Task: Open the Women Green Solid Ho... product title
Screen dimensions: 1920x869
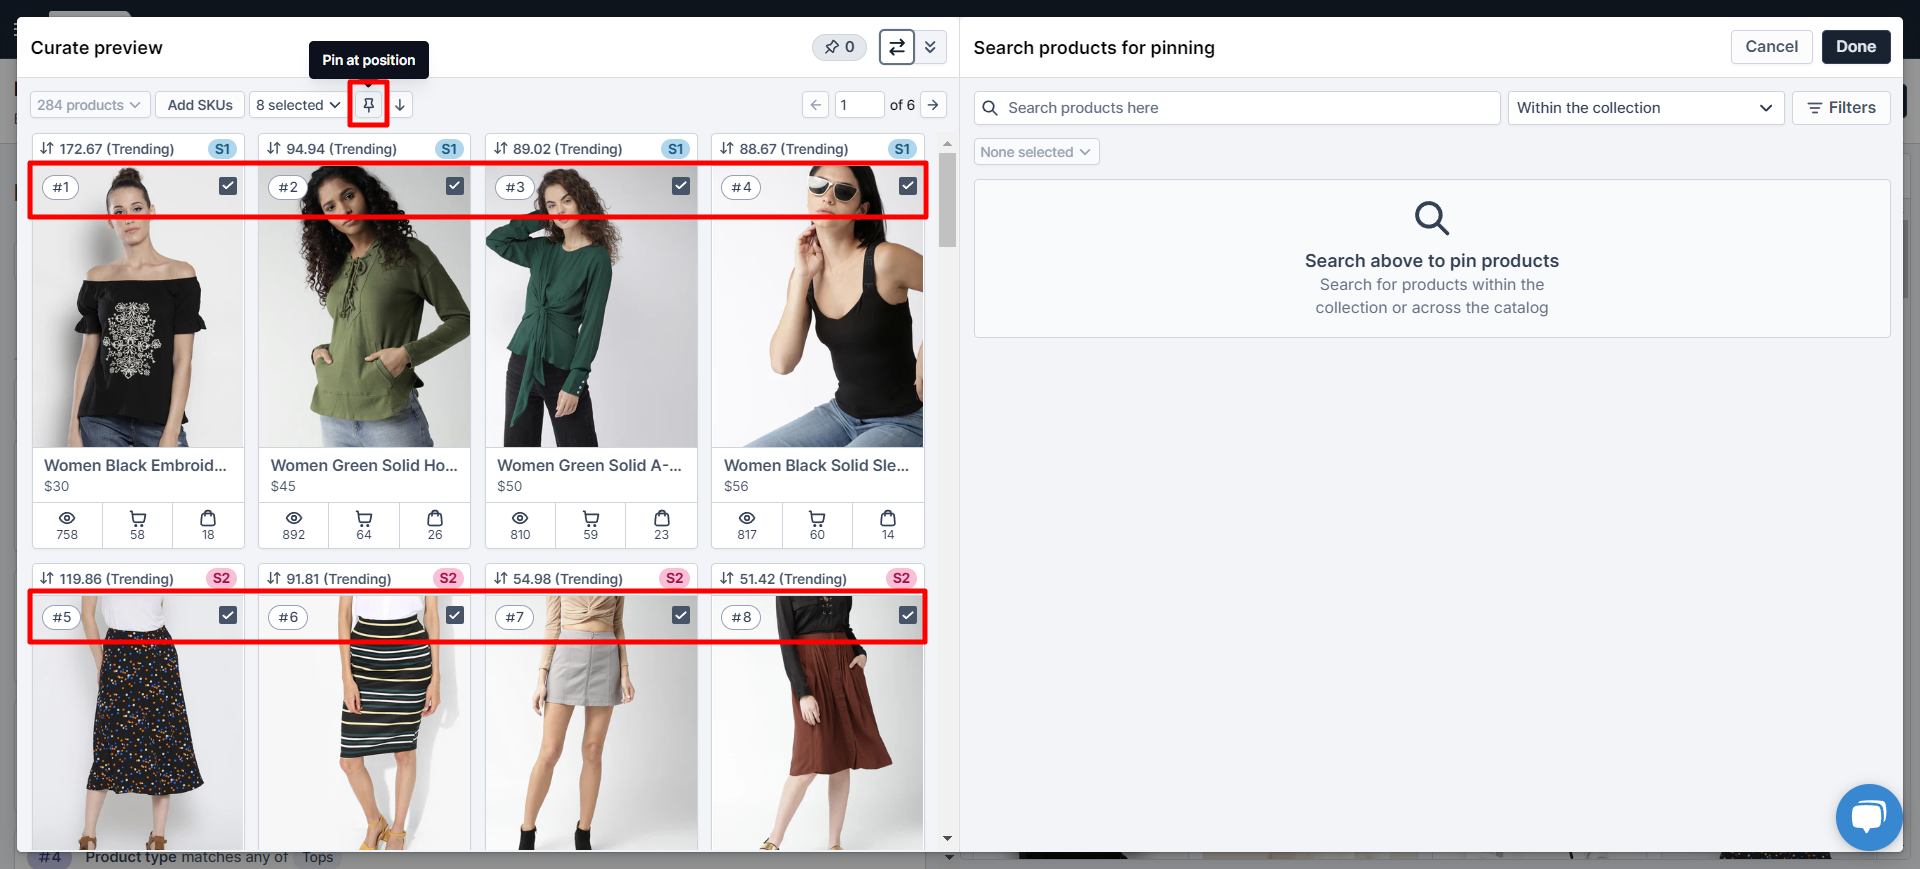Action: click(364, 465)
